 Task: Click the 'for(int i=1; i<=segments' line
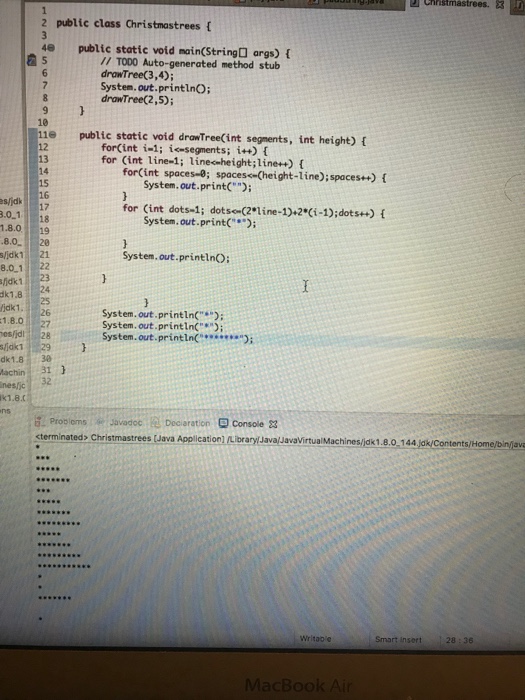coord(184,149)
